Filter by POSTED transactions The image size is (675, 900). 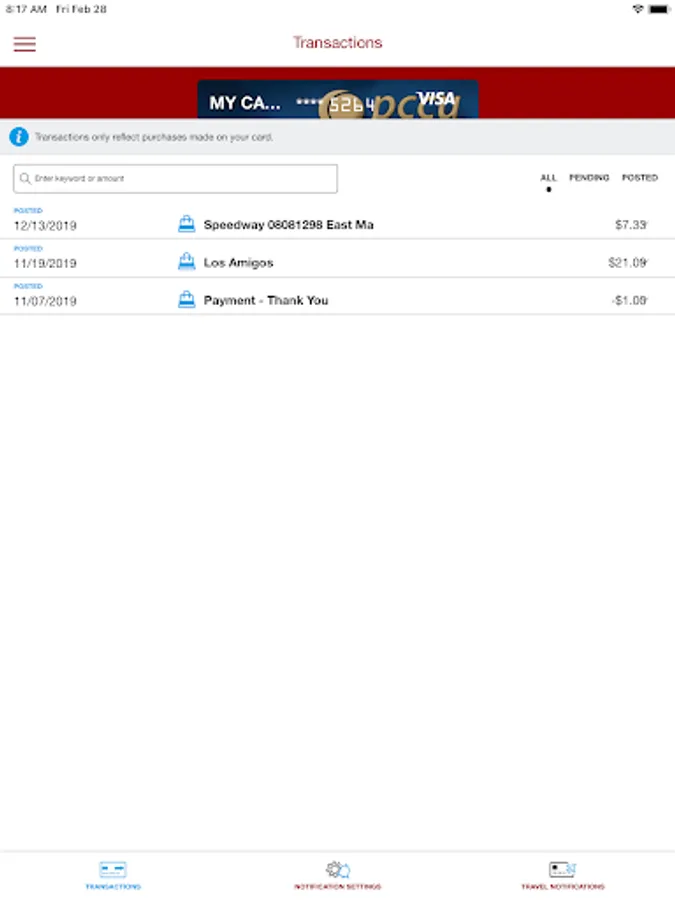coord(640,178)
